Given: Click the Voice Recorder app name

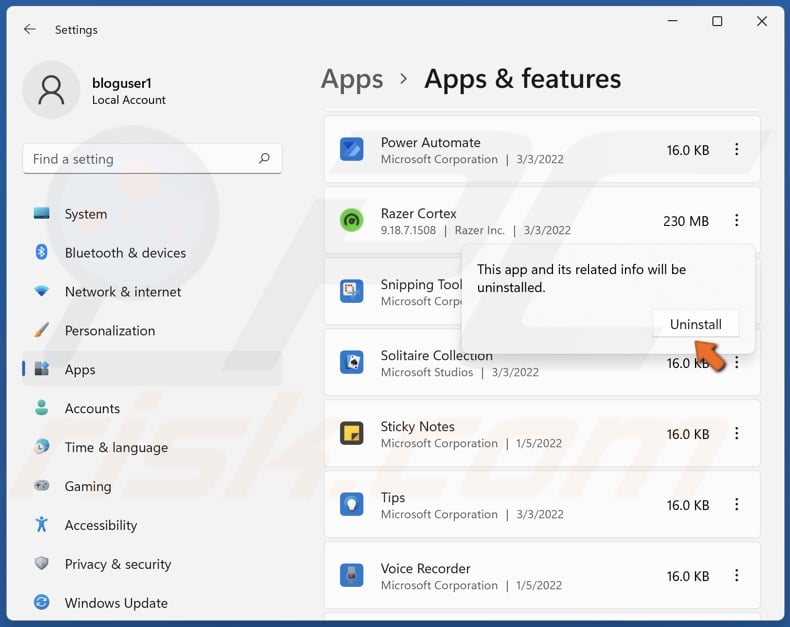Looking at the screenshot, I should click(426, 568).
